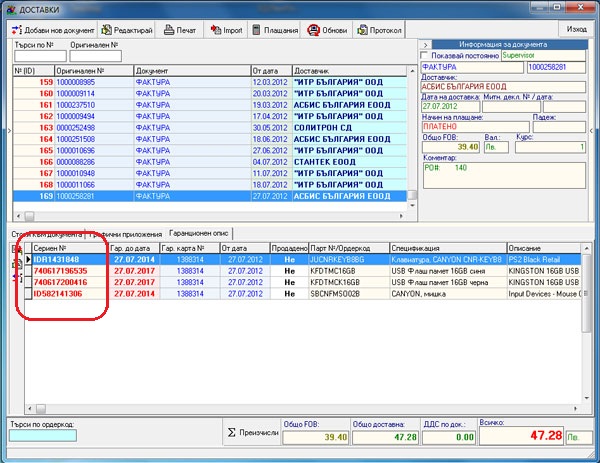
Task: Switch to the Гаранционен опис tab
Action: (x=197, y=233)
